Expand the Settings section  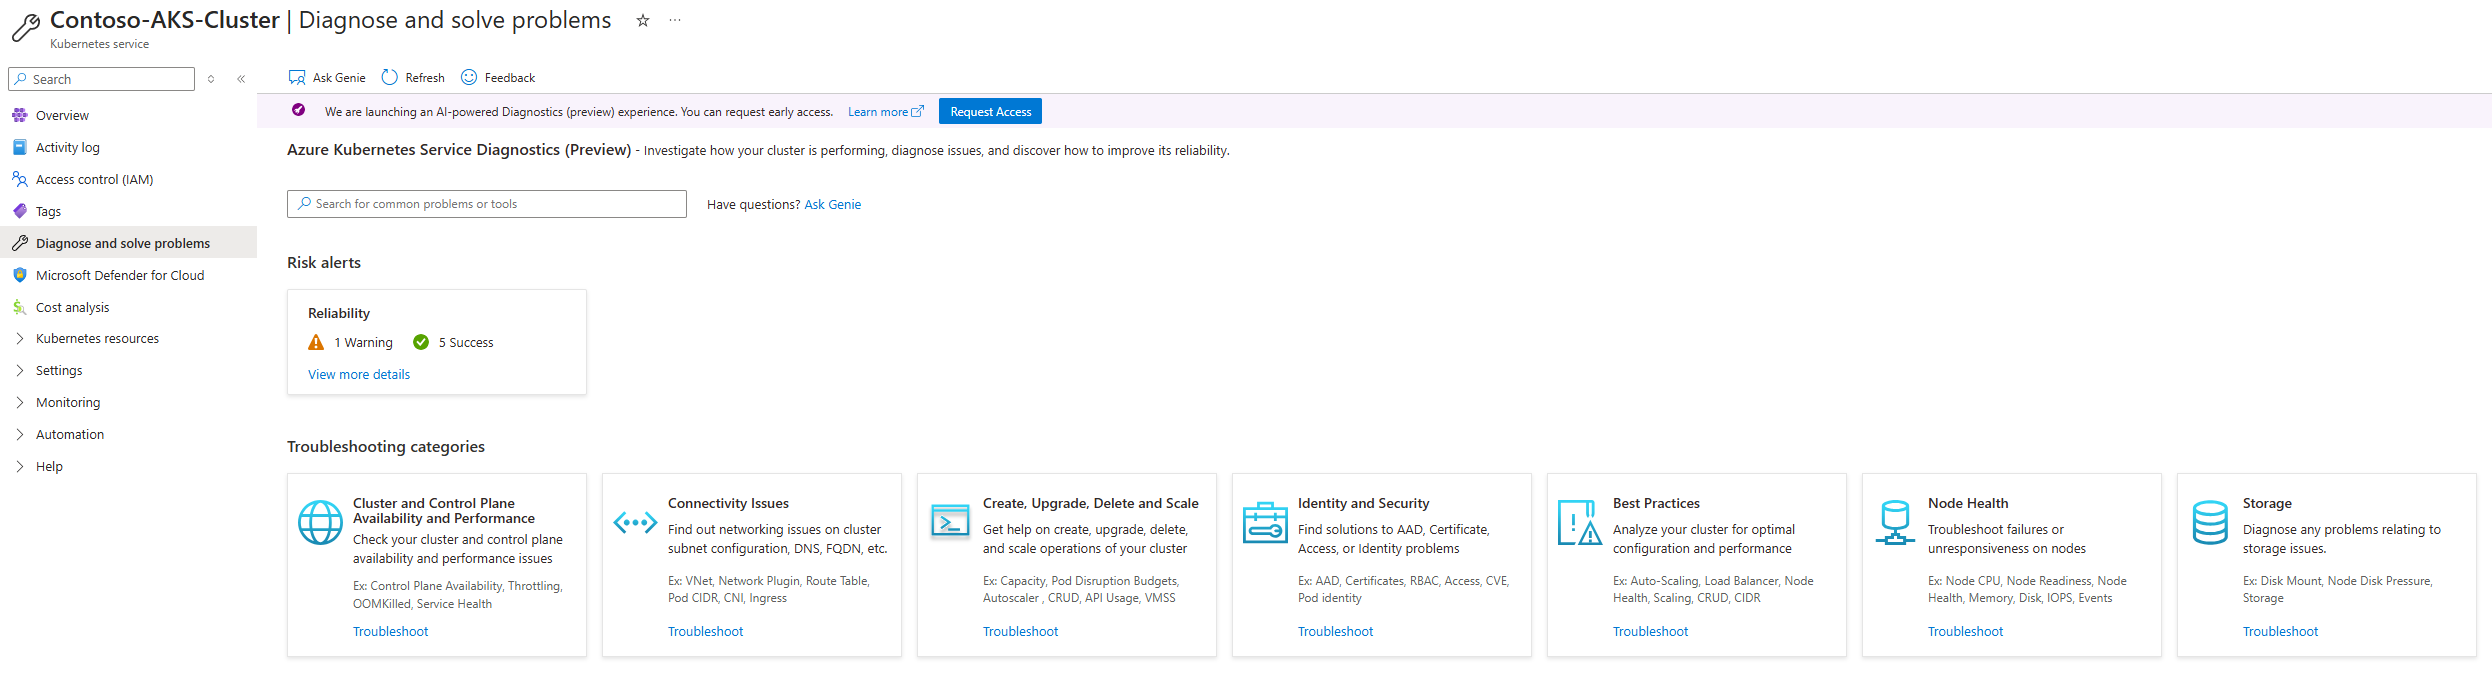(20, 370)
